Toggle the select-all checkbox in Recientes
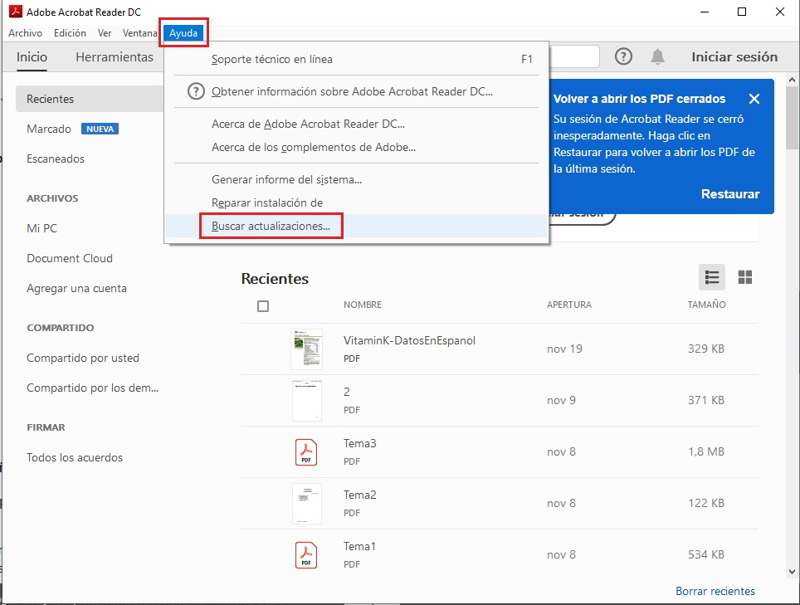 pos(263,306)
